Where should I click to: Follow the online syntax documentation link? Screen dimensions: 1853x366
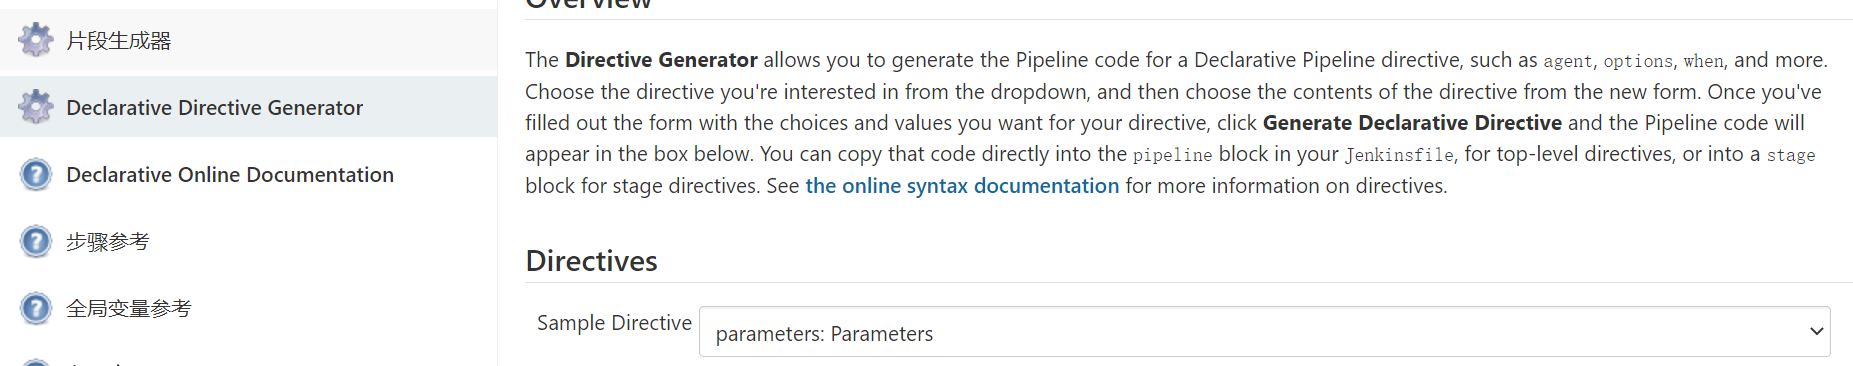point(962,186)
